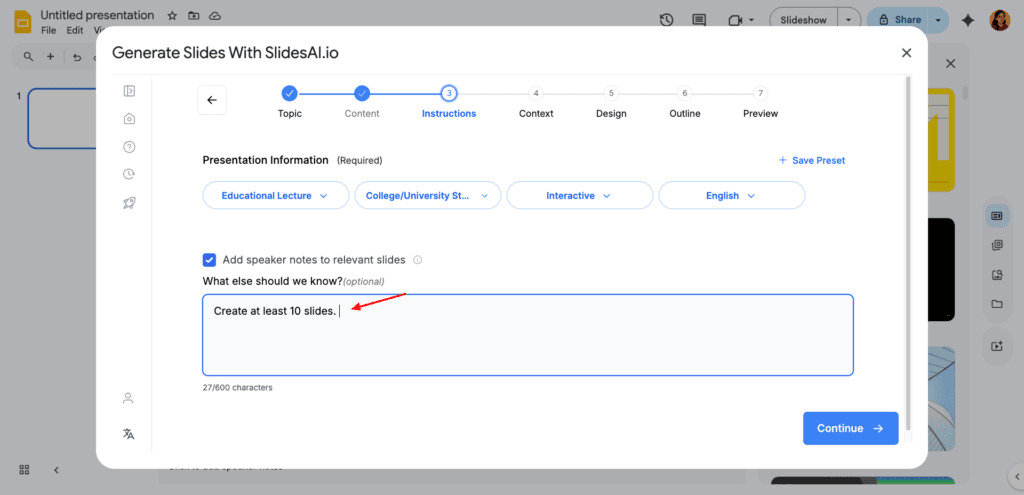Open the Interactive tone dropdown

(x=580, y=195)
